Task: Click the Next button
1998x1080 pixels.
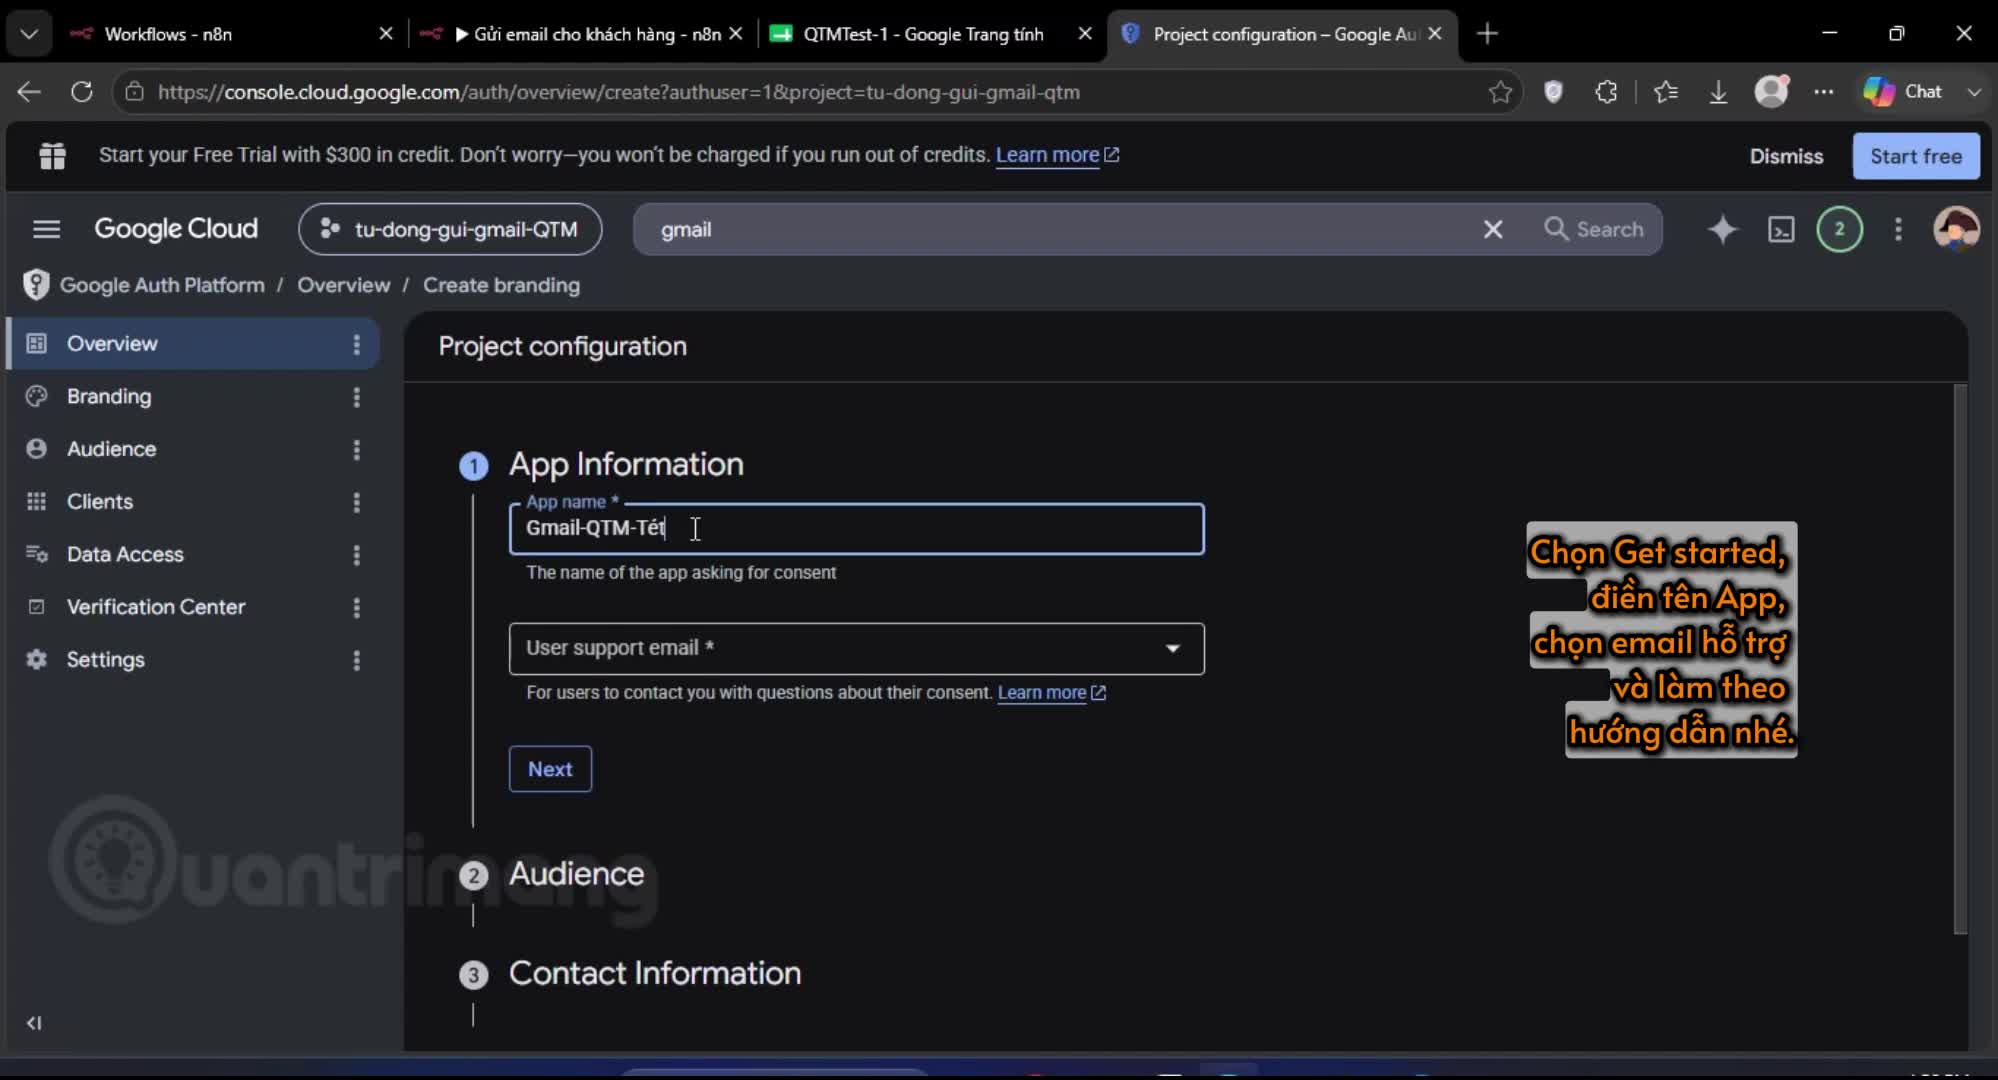Action: (x=550, y=769)
